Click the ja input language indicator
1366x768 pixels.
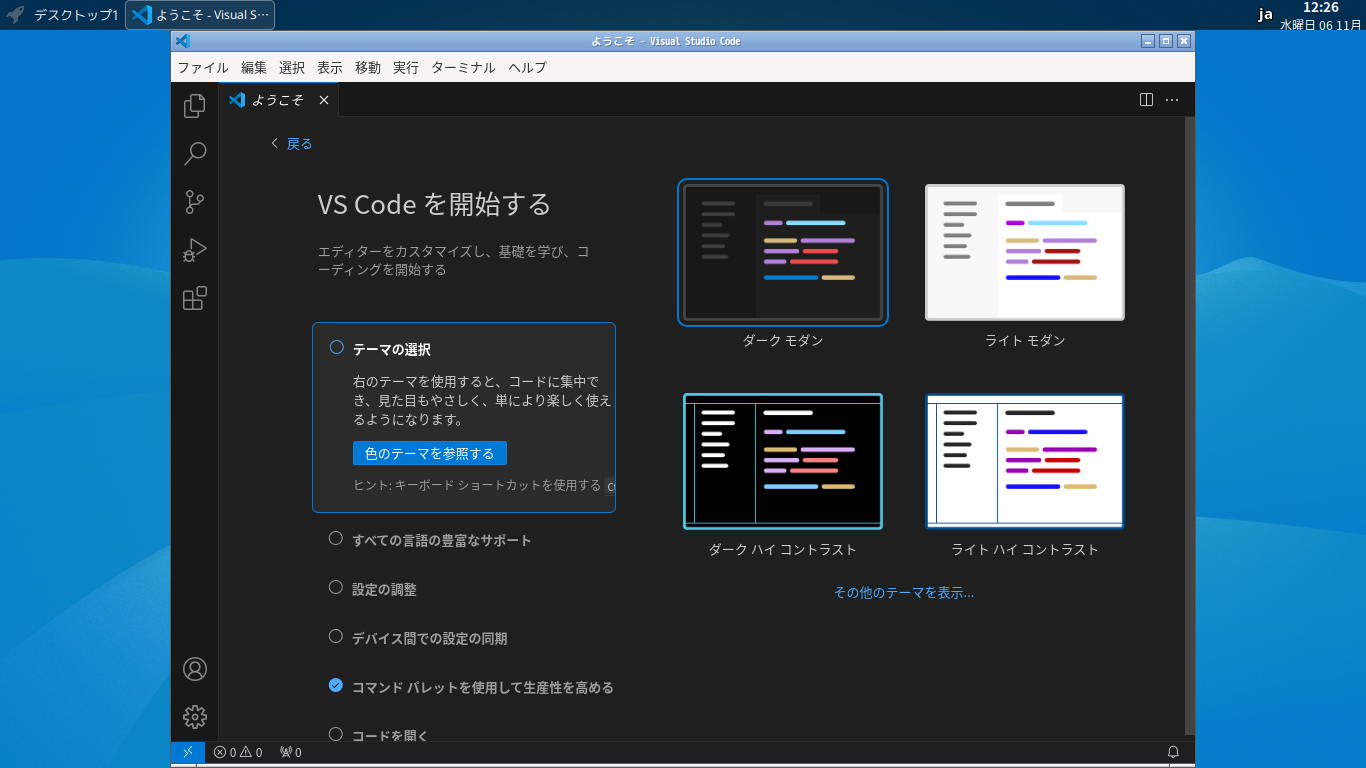(x=1265, y=15)
